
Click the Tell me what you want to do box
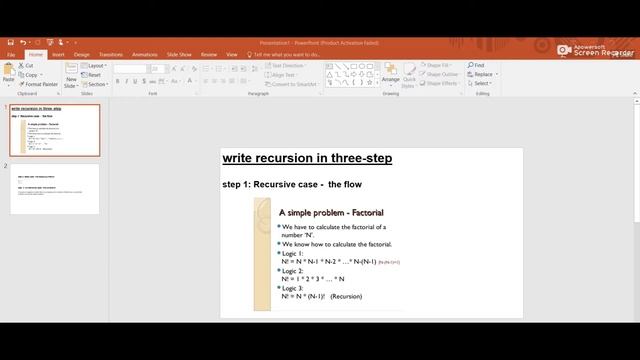tap(283, 54)
